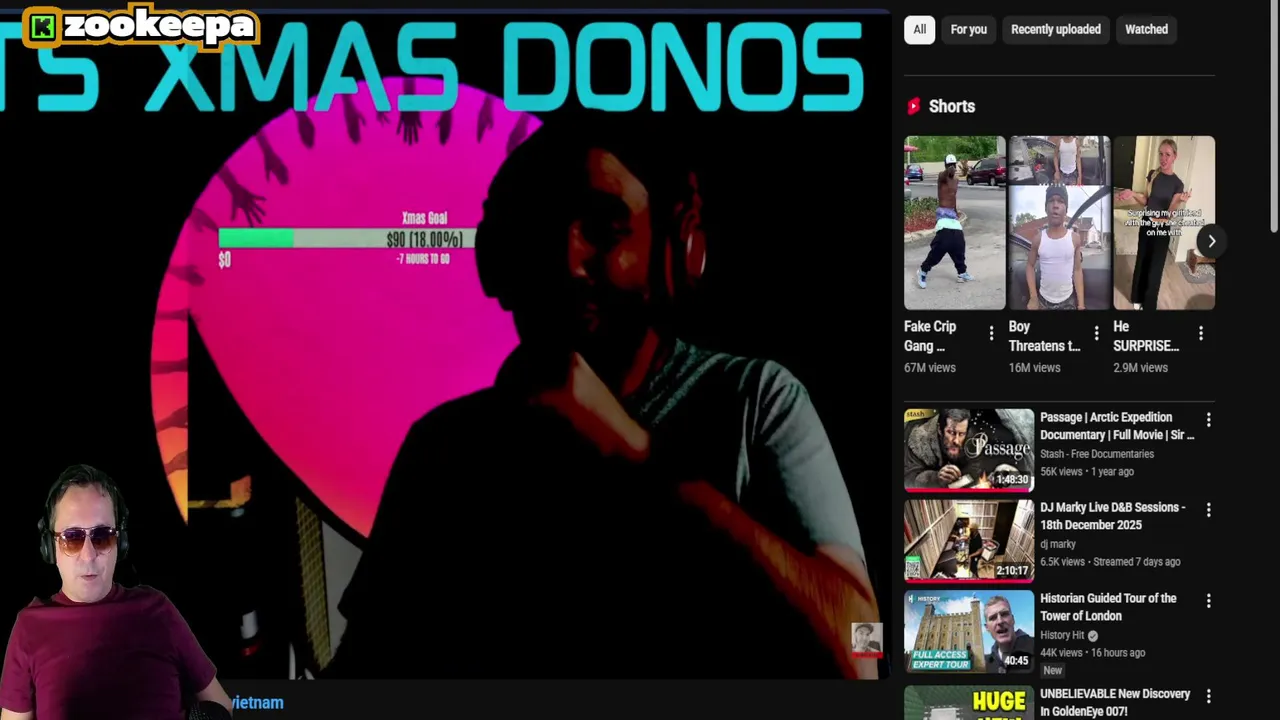Select the Watched filter chip
Image resolution: width=1280 pixels, height=720 pixels.
[1146, 29]
